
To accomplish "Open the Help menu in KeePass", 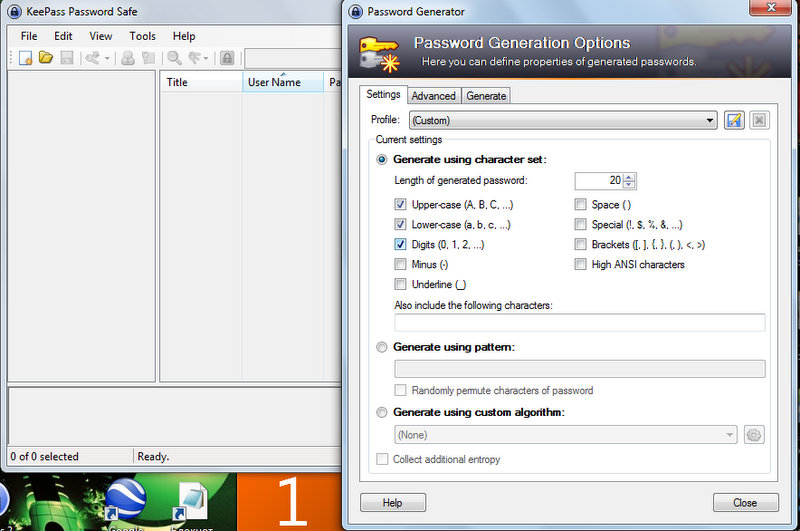I will click(x=184, y=36).
